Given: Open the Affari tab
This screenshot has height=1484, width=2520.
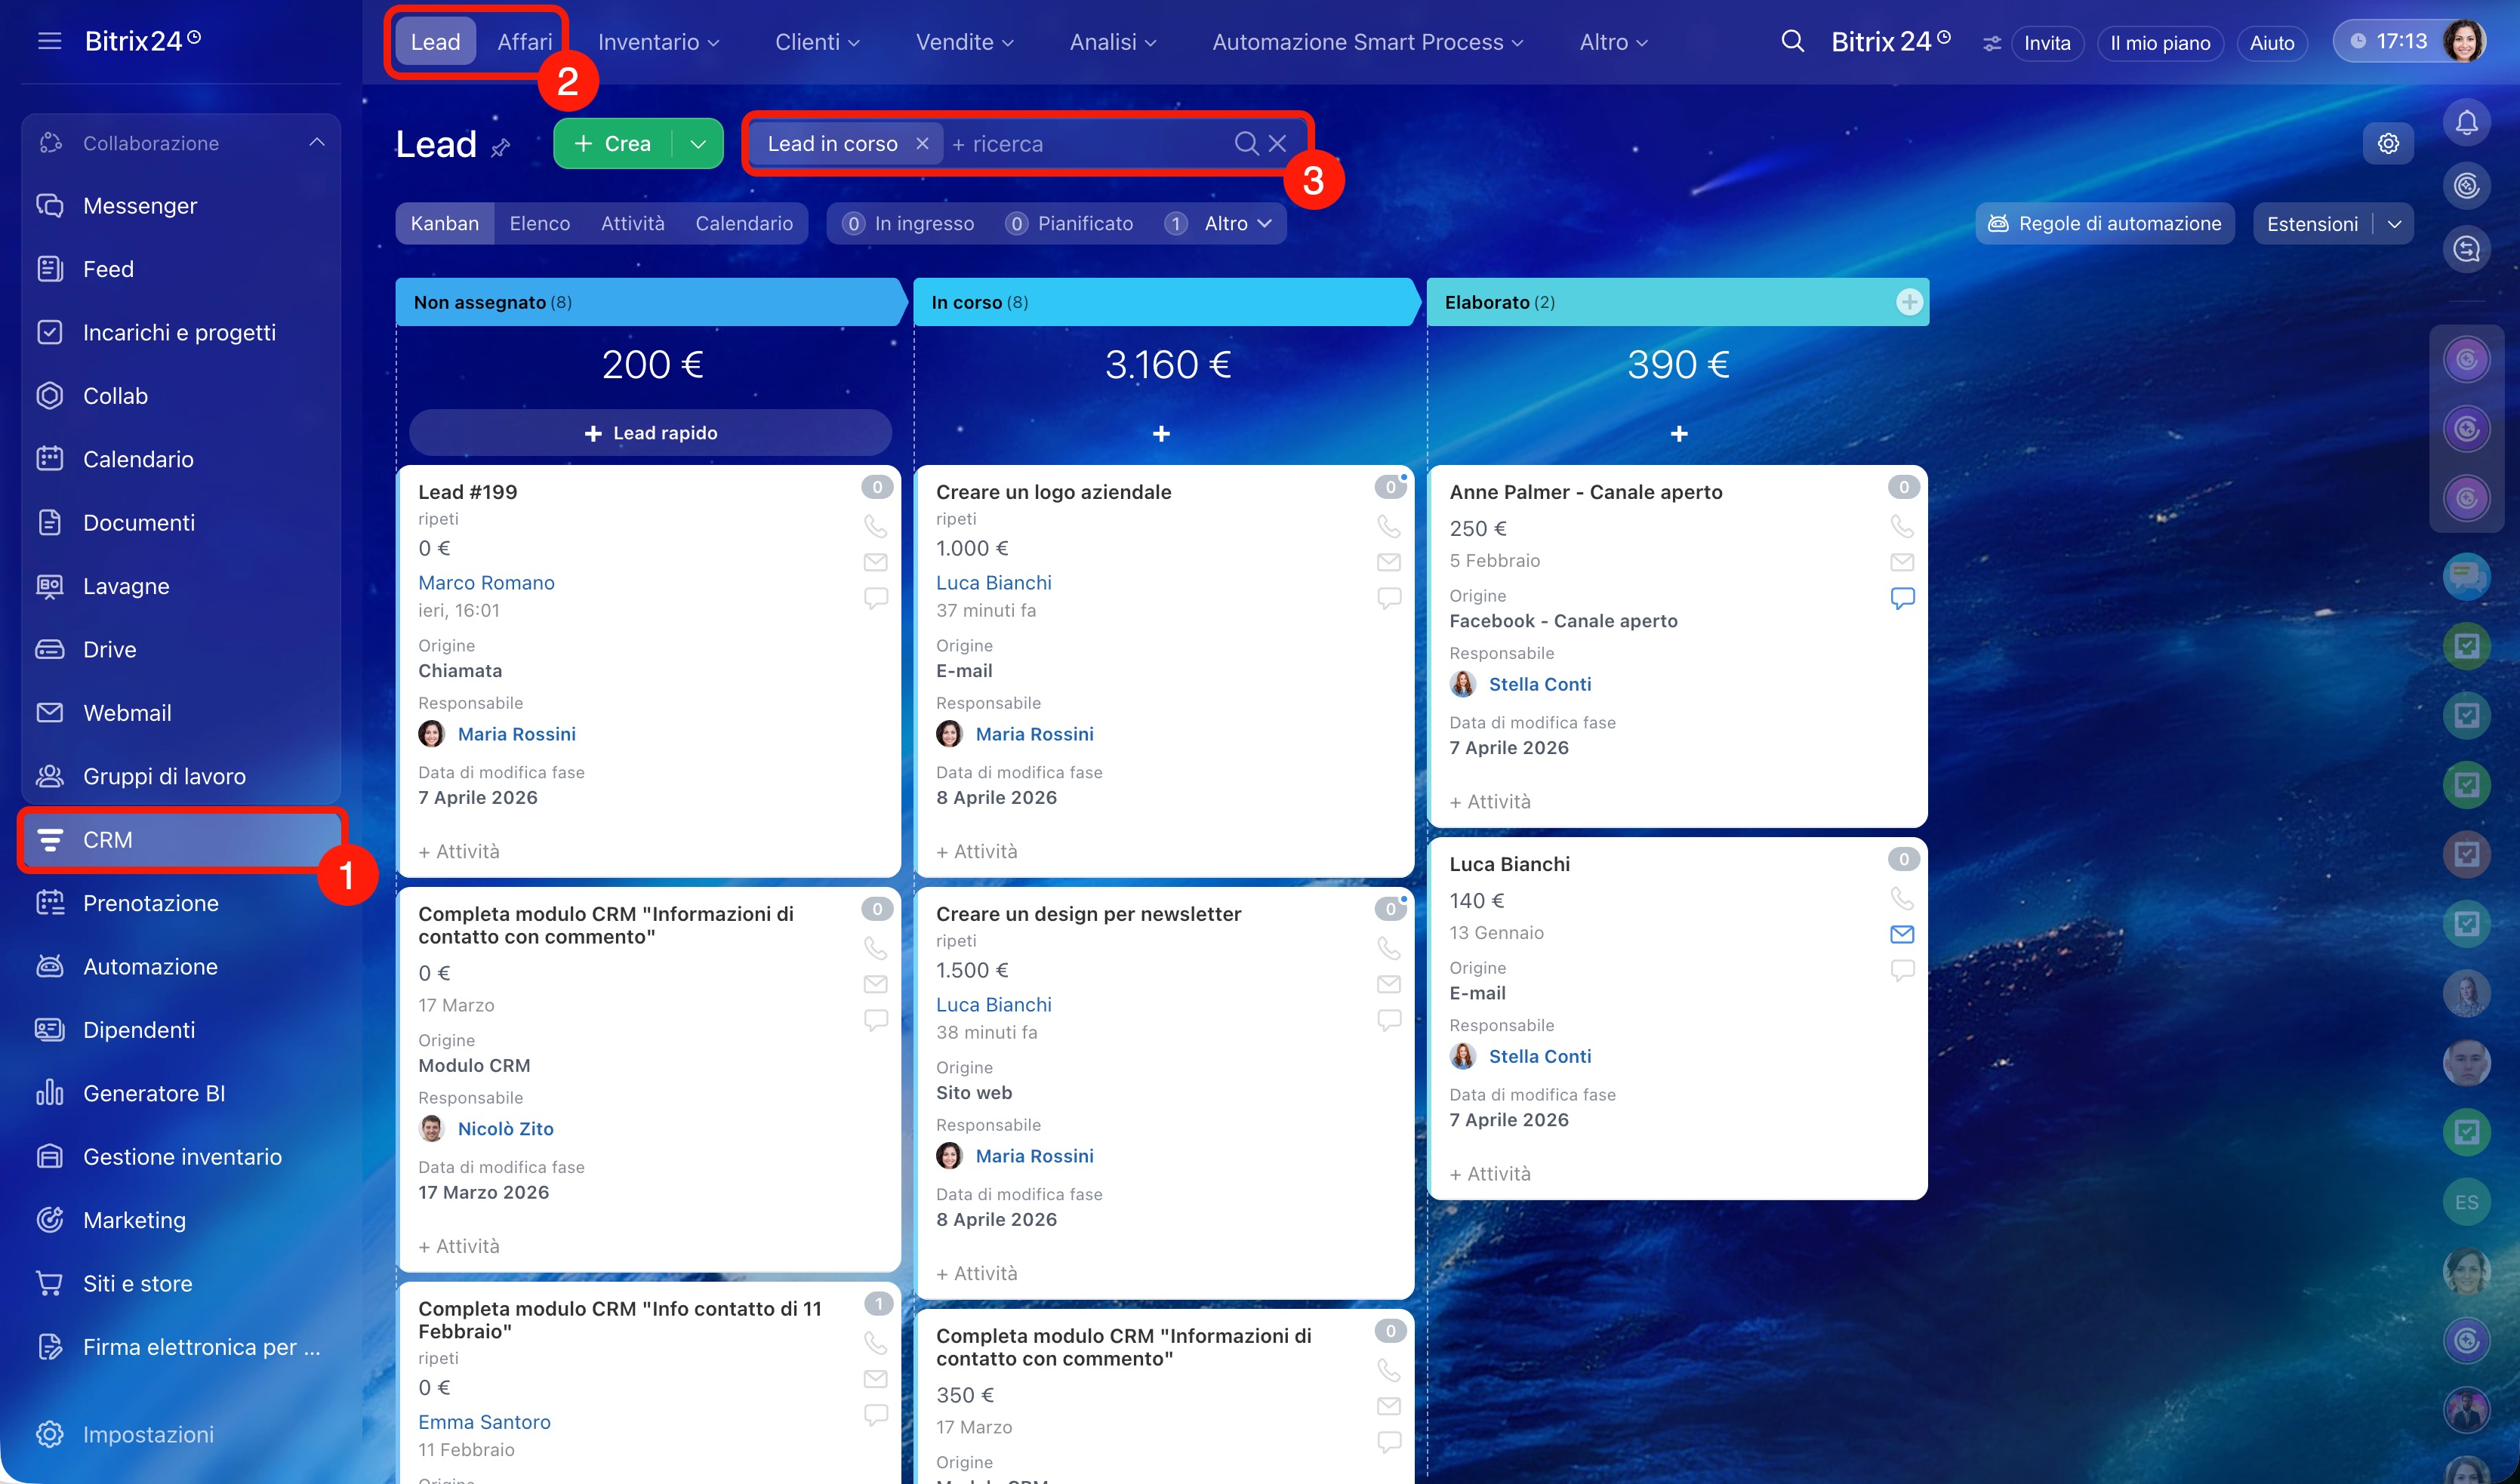Looking at the screenshot, I should (524, 42).
